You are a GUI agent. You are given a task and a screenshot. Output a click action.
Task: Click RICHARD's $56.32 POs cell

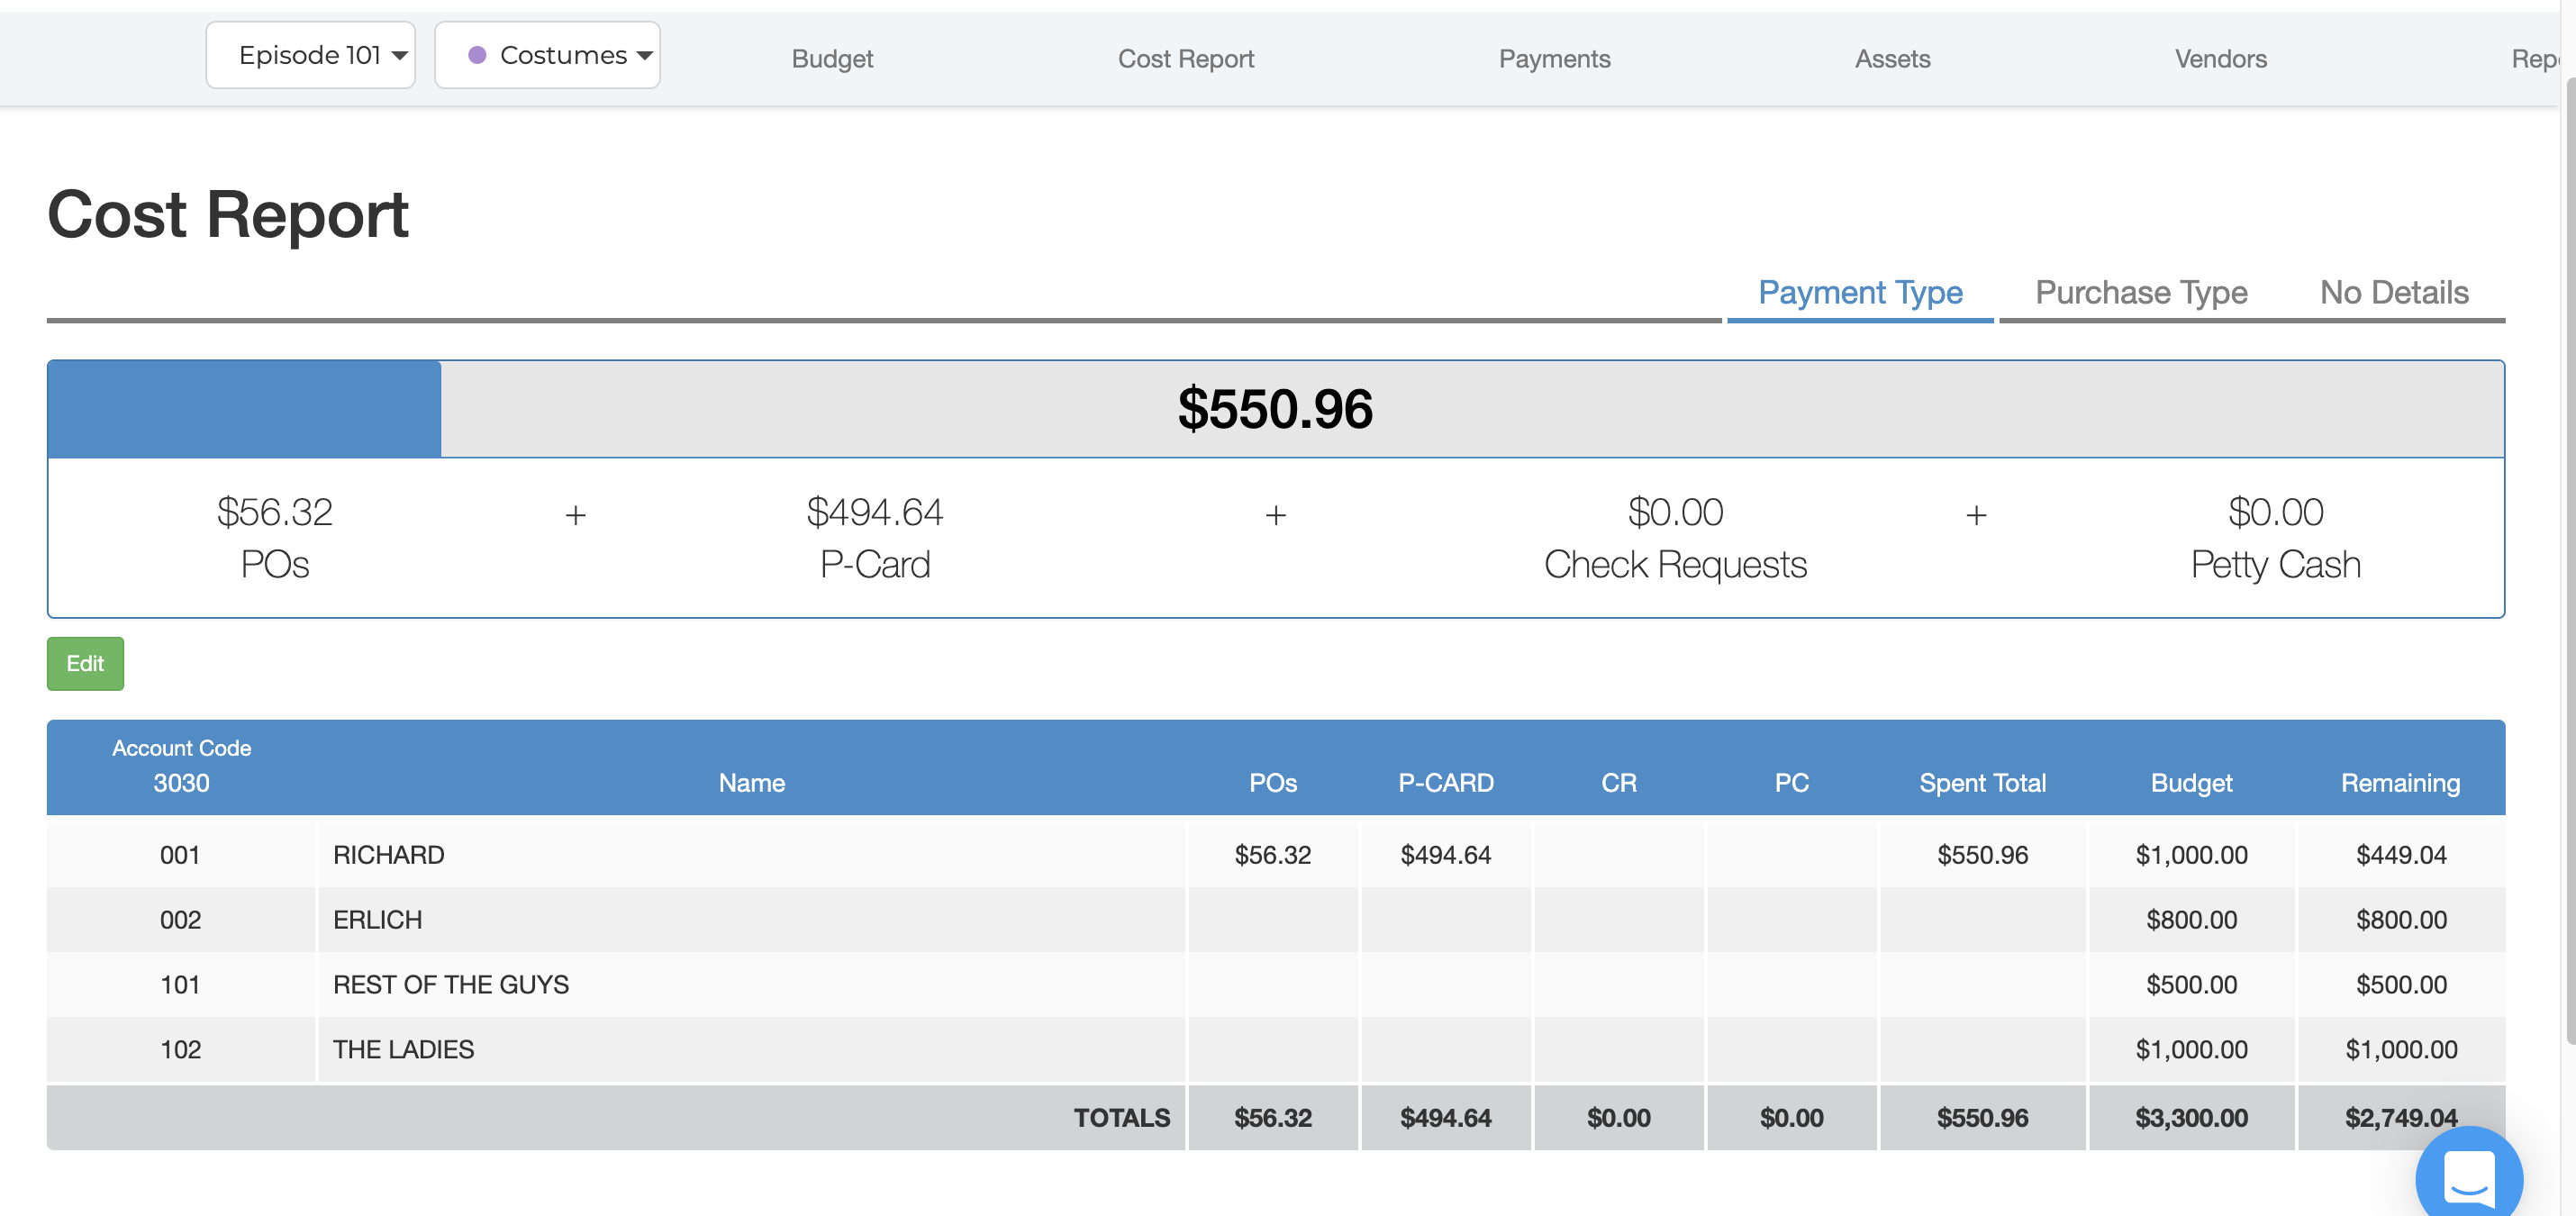(1273, 855)
